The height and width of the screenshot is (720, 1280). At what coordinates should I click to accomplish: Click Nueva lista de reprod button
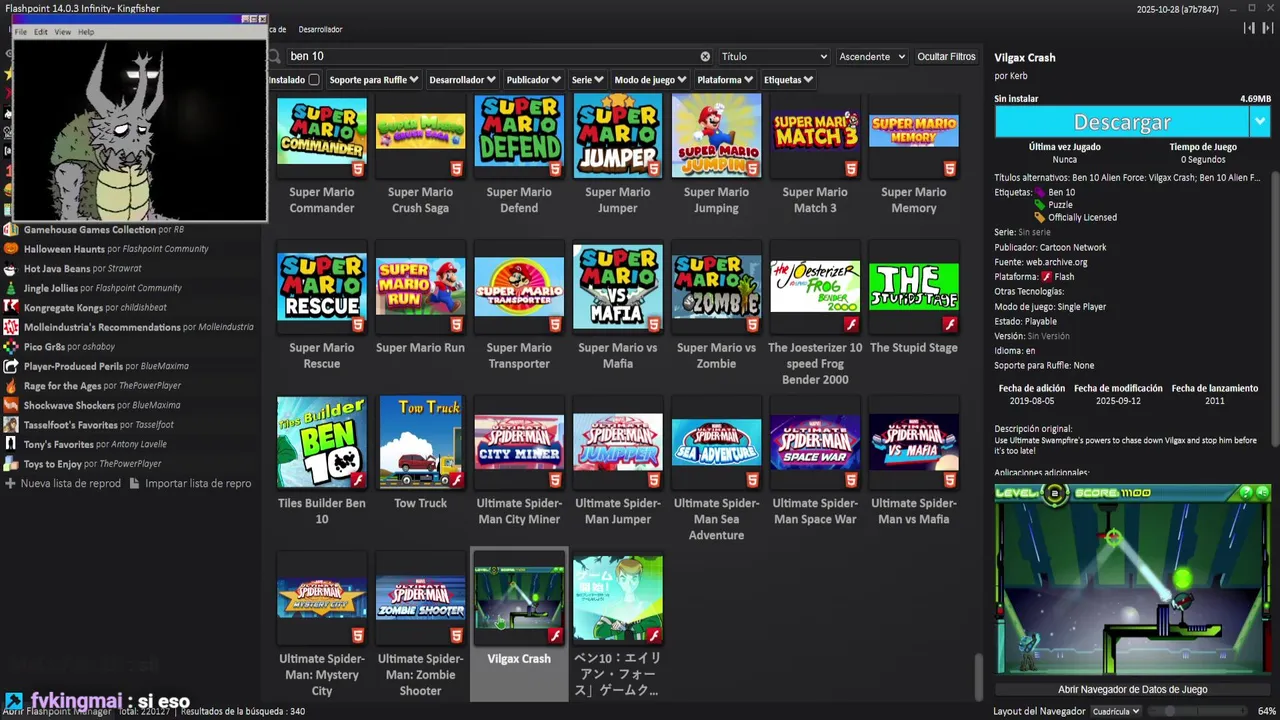63,483
